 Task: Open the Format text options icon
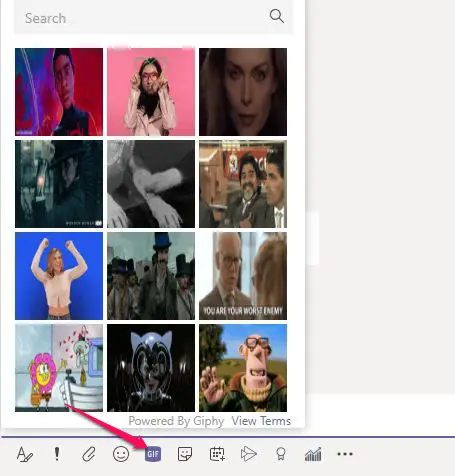[25, 454]
